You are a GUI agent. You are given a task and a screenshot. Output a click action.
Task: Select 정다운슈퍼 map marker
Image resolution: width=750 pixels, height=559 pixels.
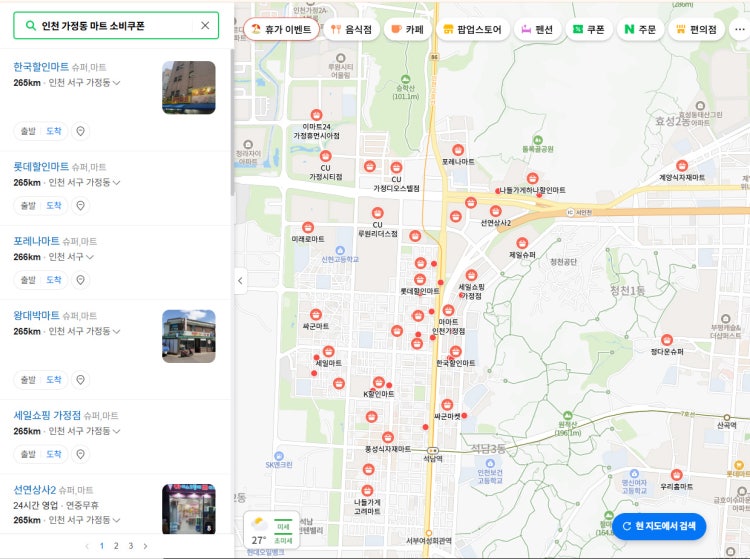[667, 340]
